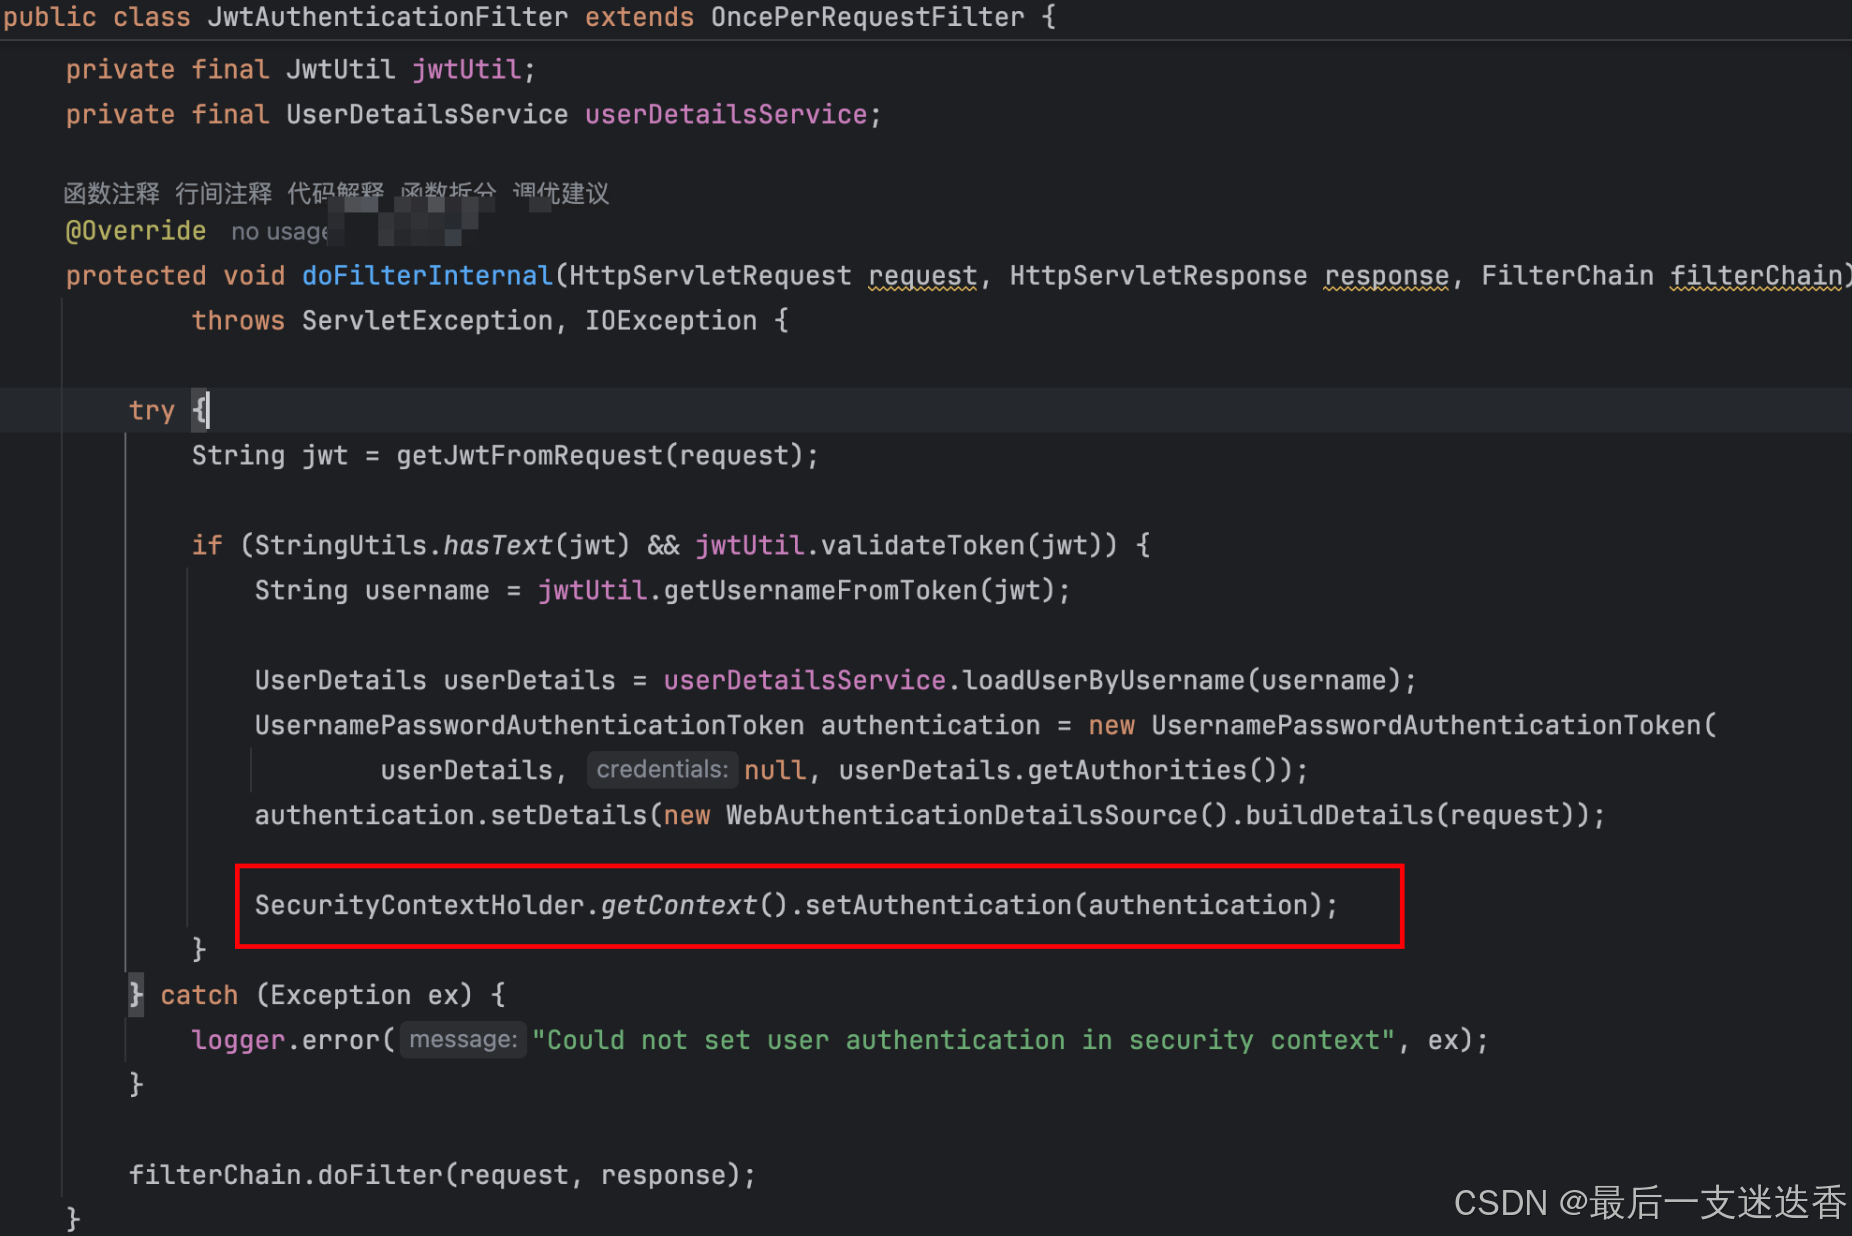This screenshot has width=1852, height=1236.
Task: Click the doFilterInternal method name
Action: click(427, 276)
